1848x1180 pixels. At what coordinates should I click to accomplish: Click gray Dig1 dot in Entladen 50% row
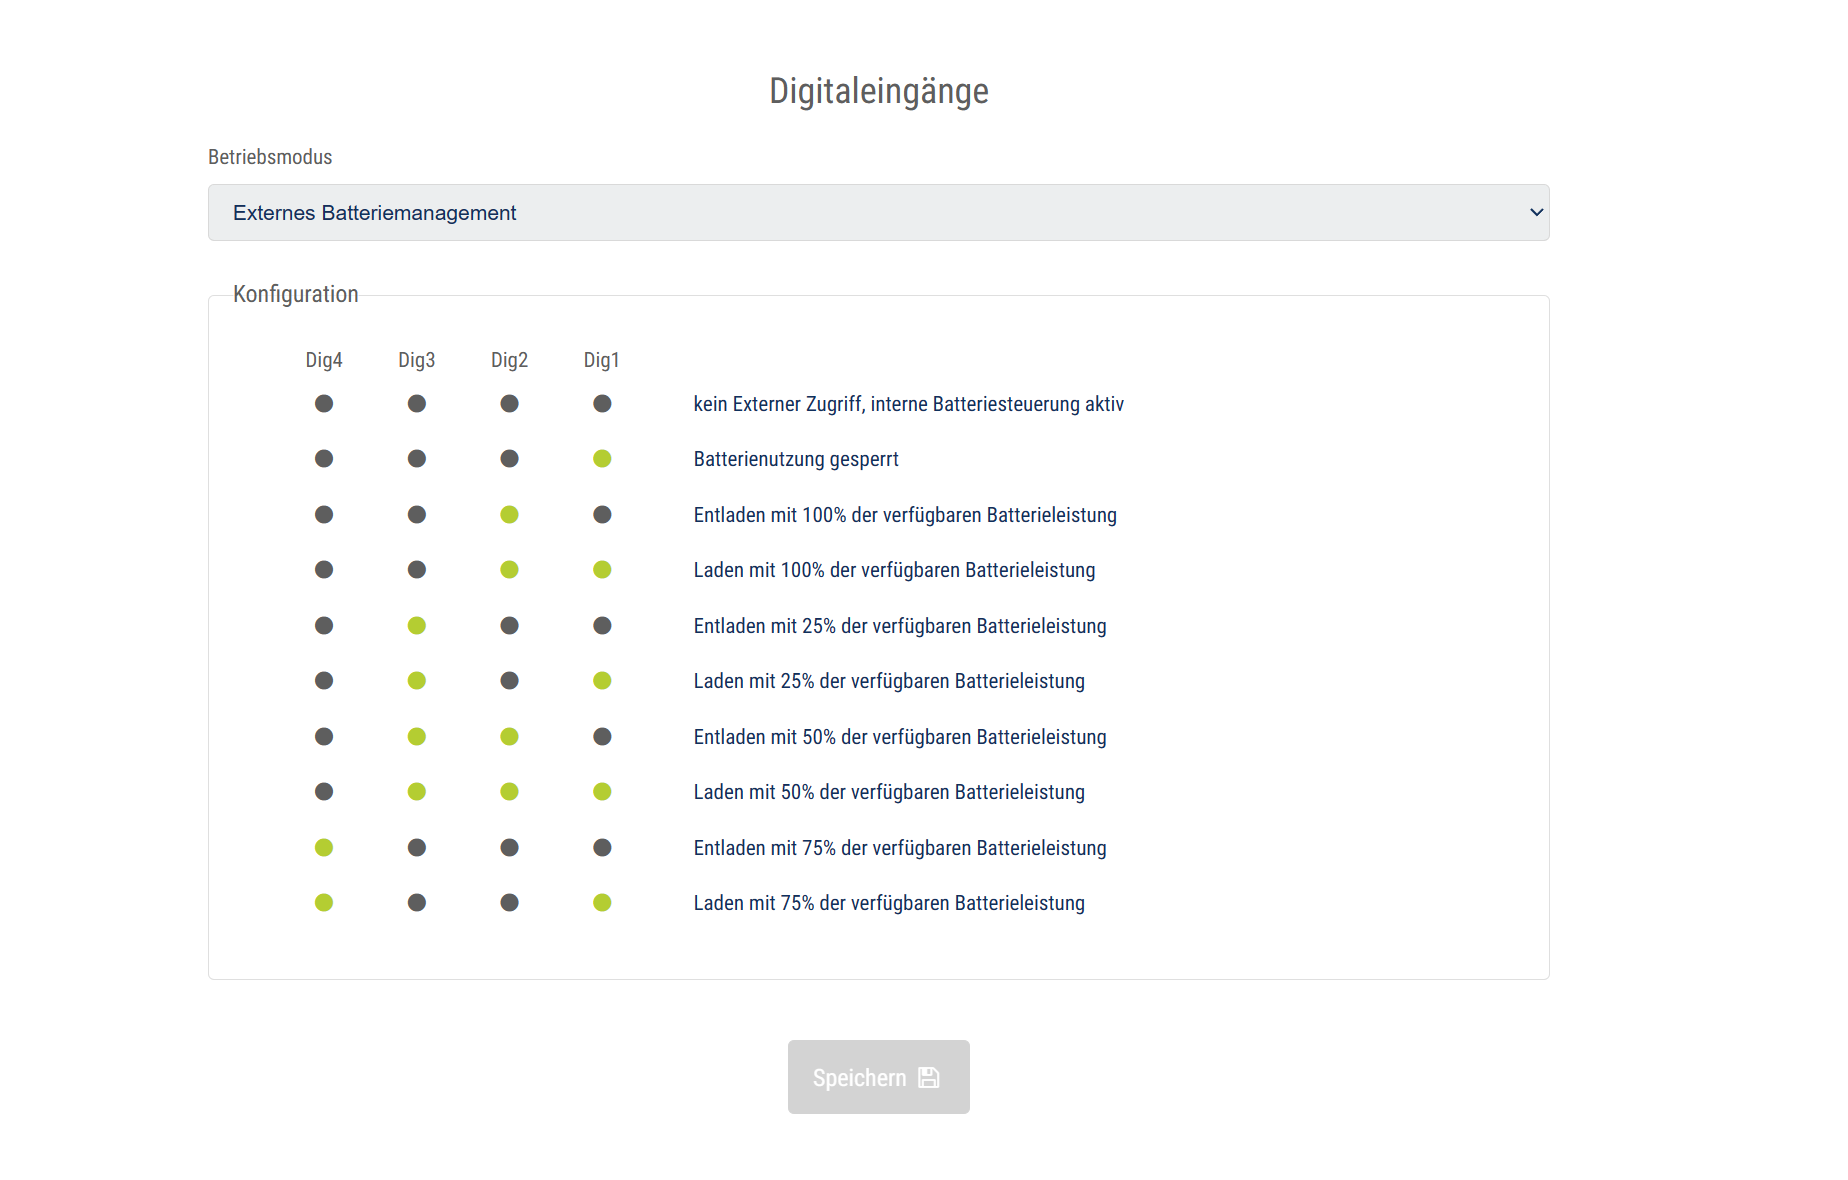[x=602, y=737]
